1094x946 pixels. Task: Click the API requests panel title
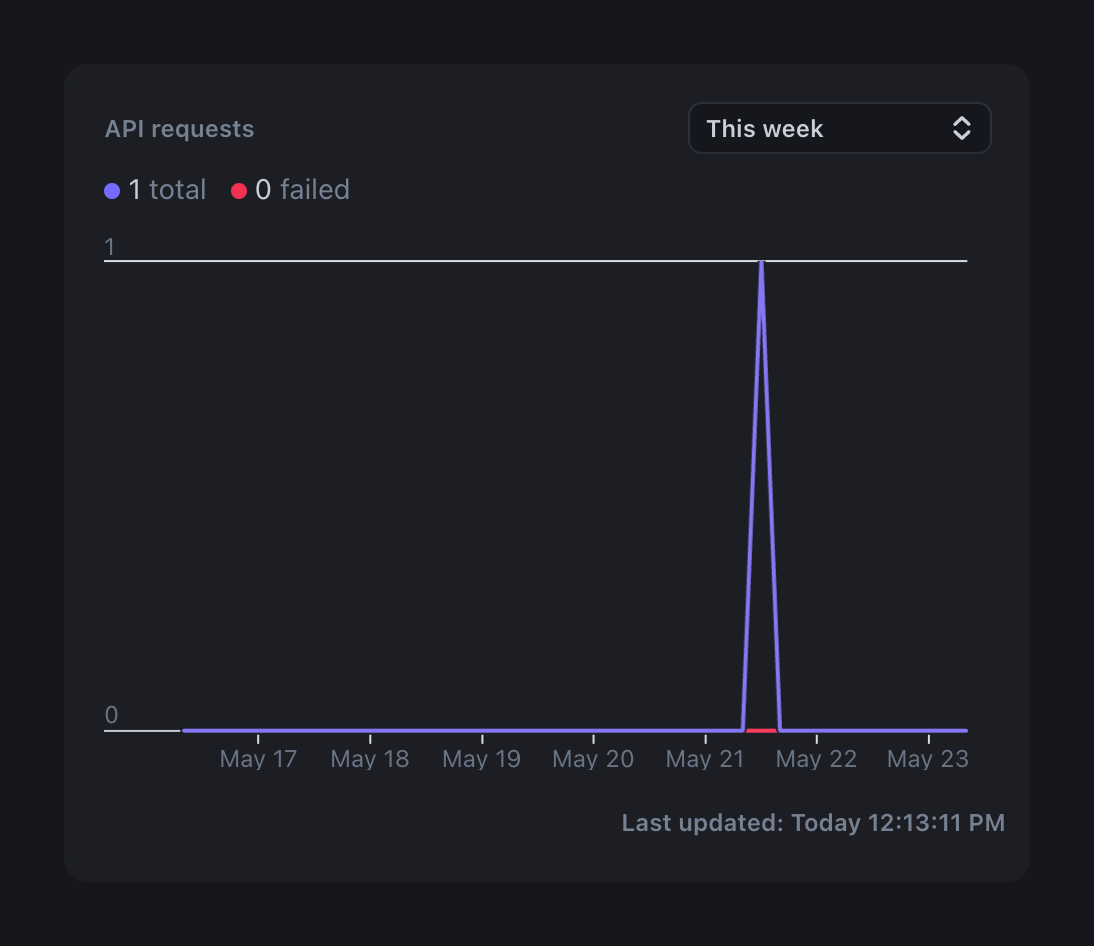[x=179, y=128]
